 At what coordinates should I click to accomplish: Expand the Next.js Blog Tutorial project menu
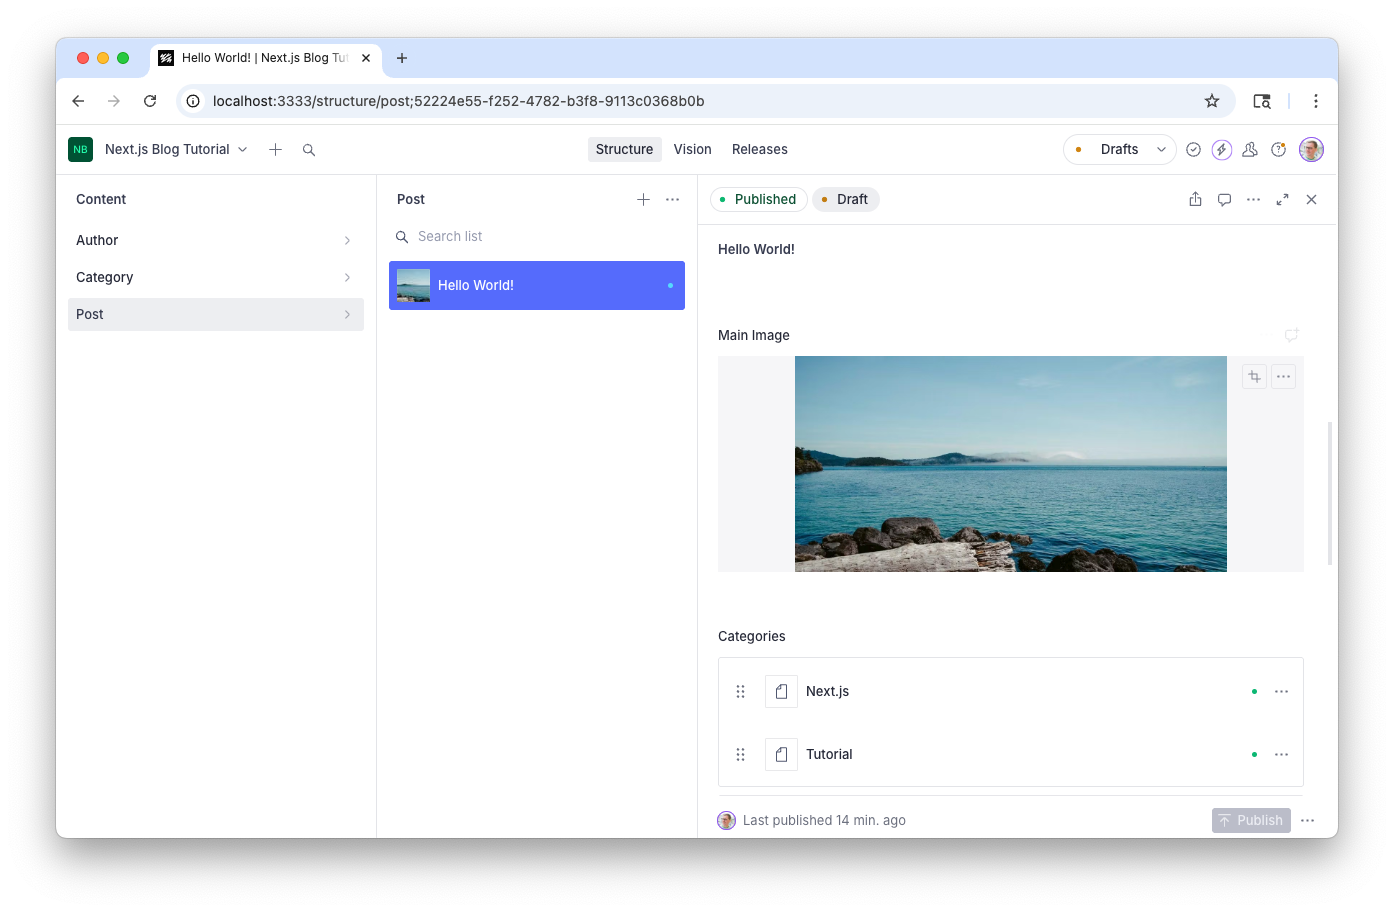pyautogui.click(x=243, y=149)
